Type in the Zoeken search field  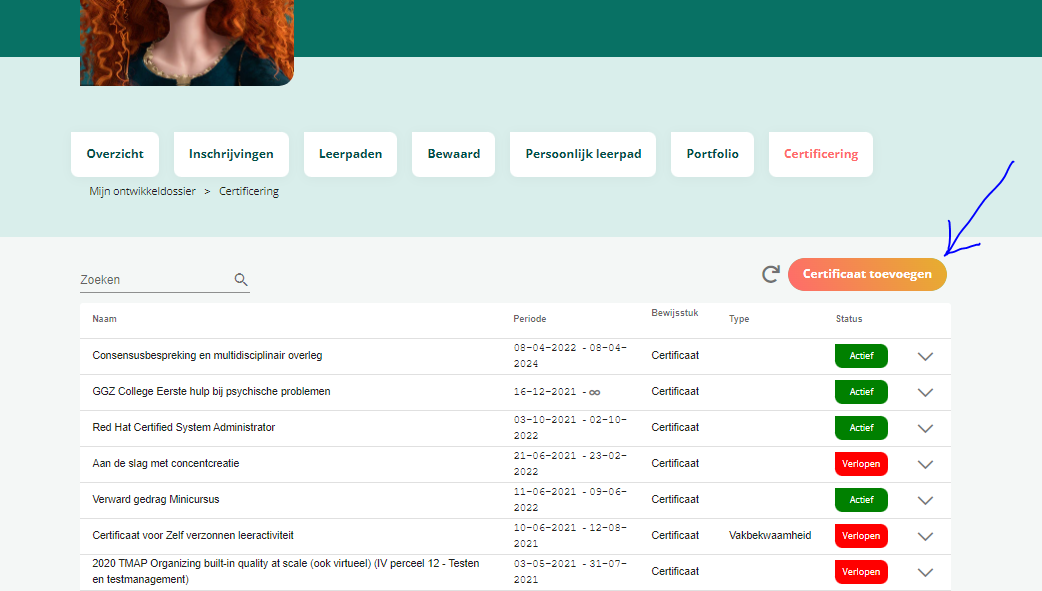pos(155,280)
